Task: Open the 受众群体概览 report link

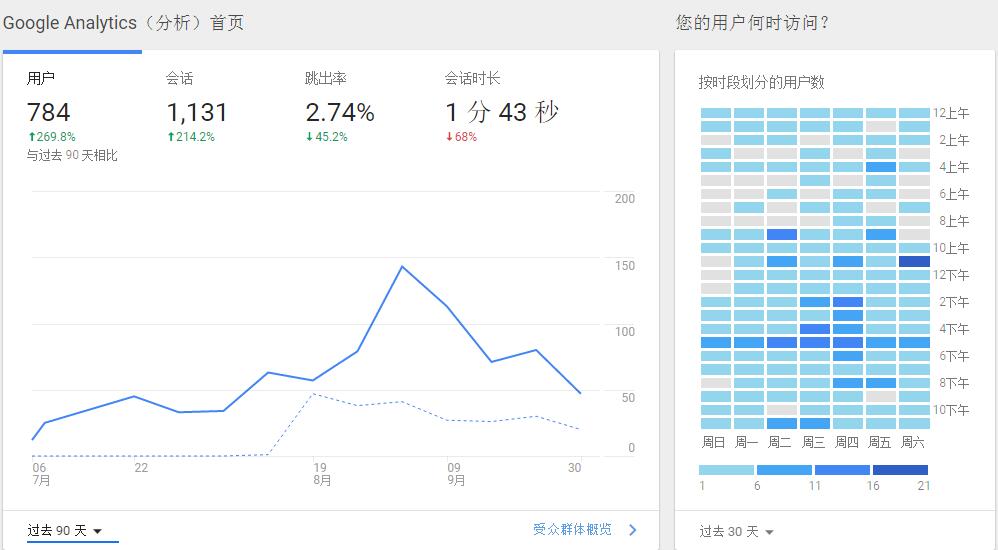Action: click(572, 530)
